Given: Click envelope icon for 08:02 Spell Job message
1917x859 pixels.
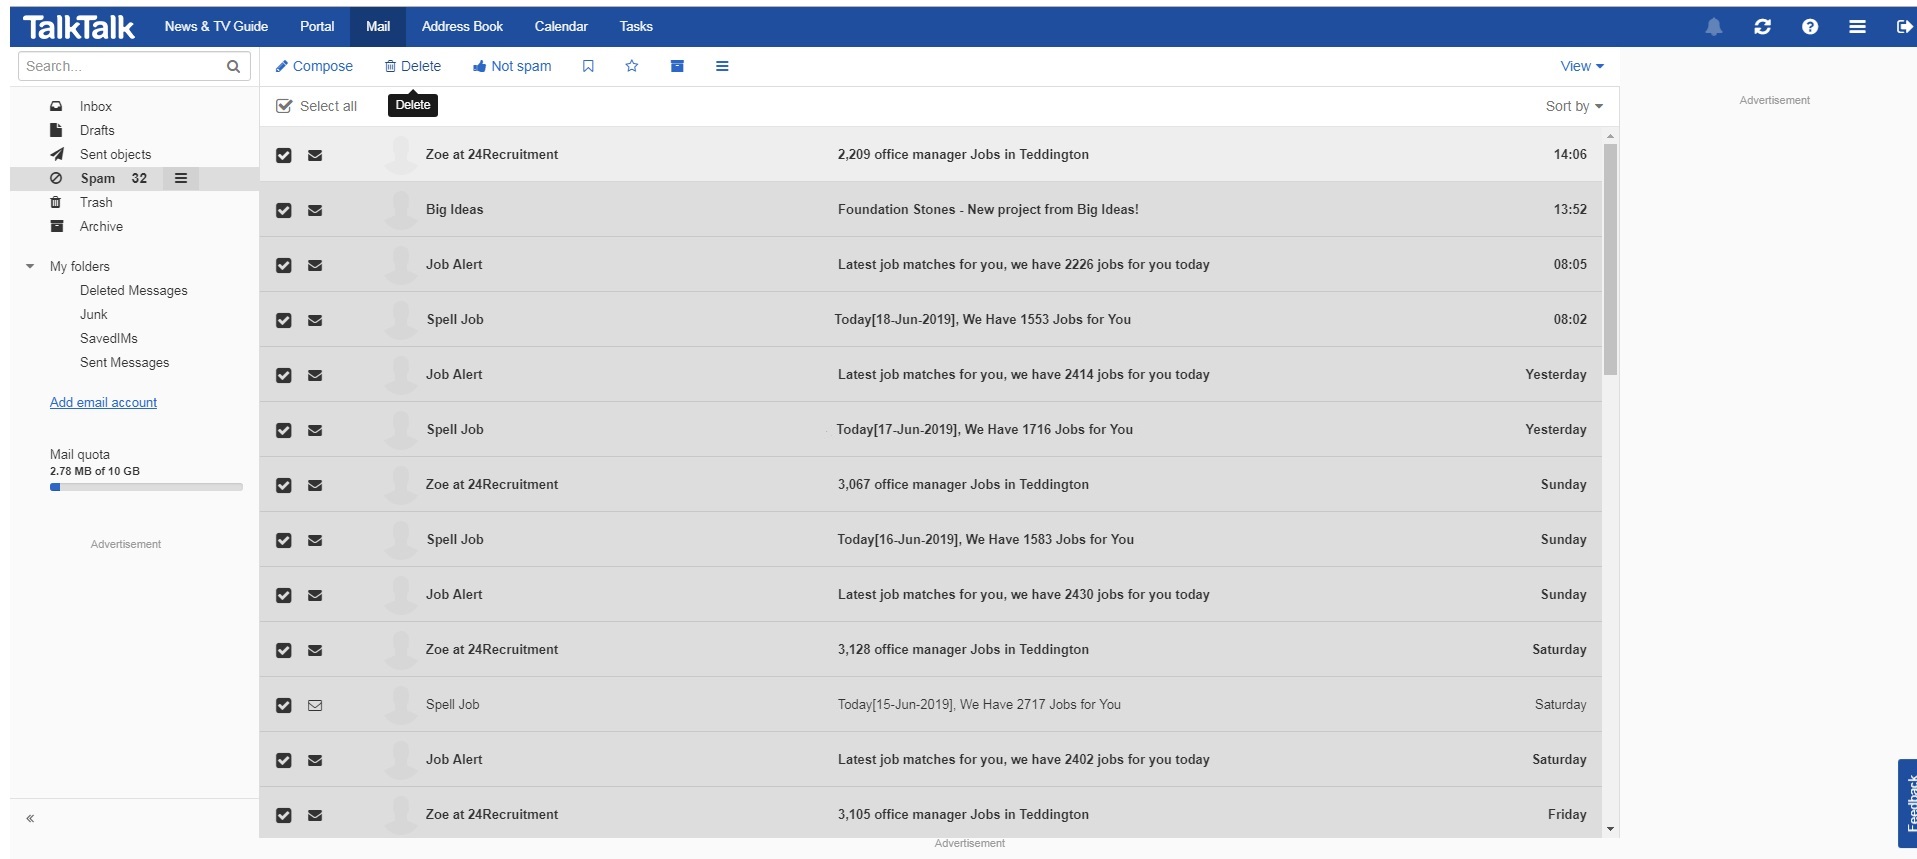Looking at the screenshot, I should [x=315, y=320].
